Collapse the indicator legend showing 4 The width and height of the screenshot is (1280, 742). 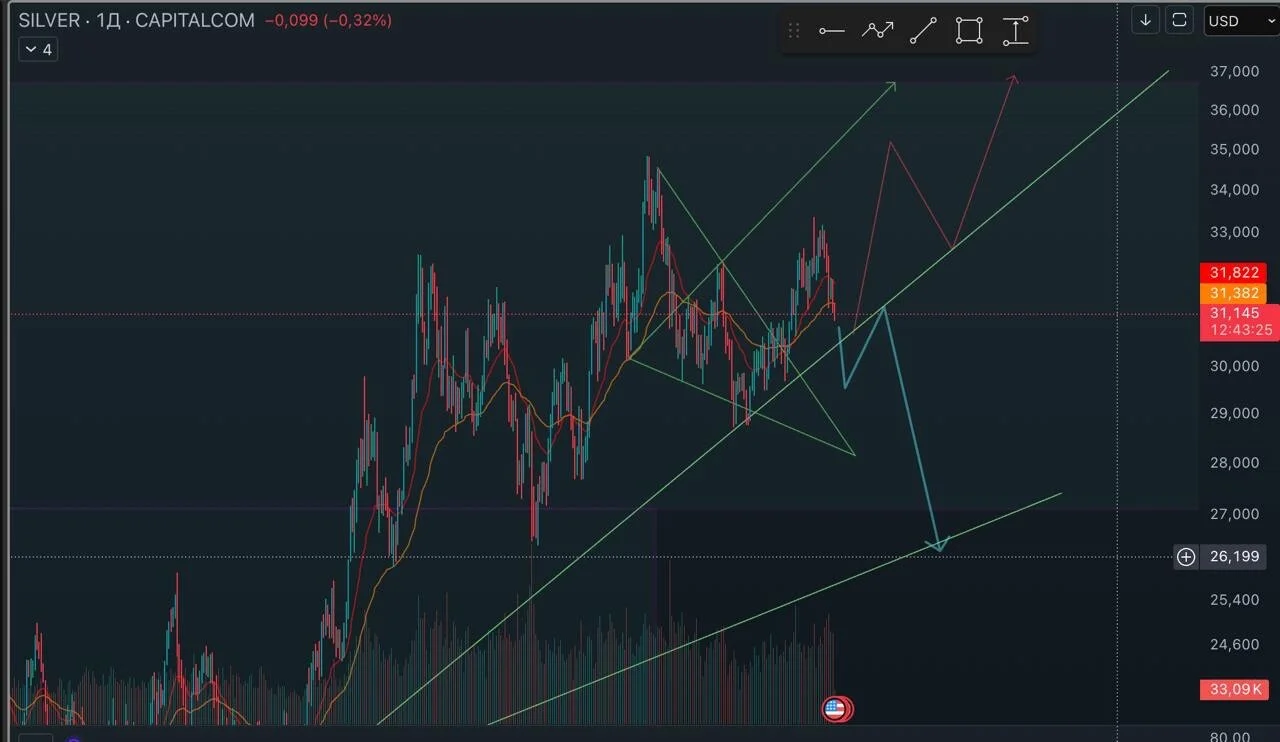(x=38, y=49)
